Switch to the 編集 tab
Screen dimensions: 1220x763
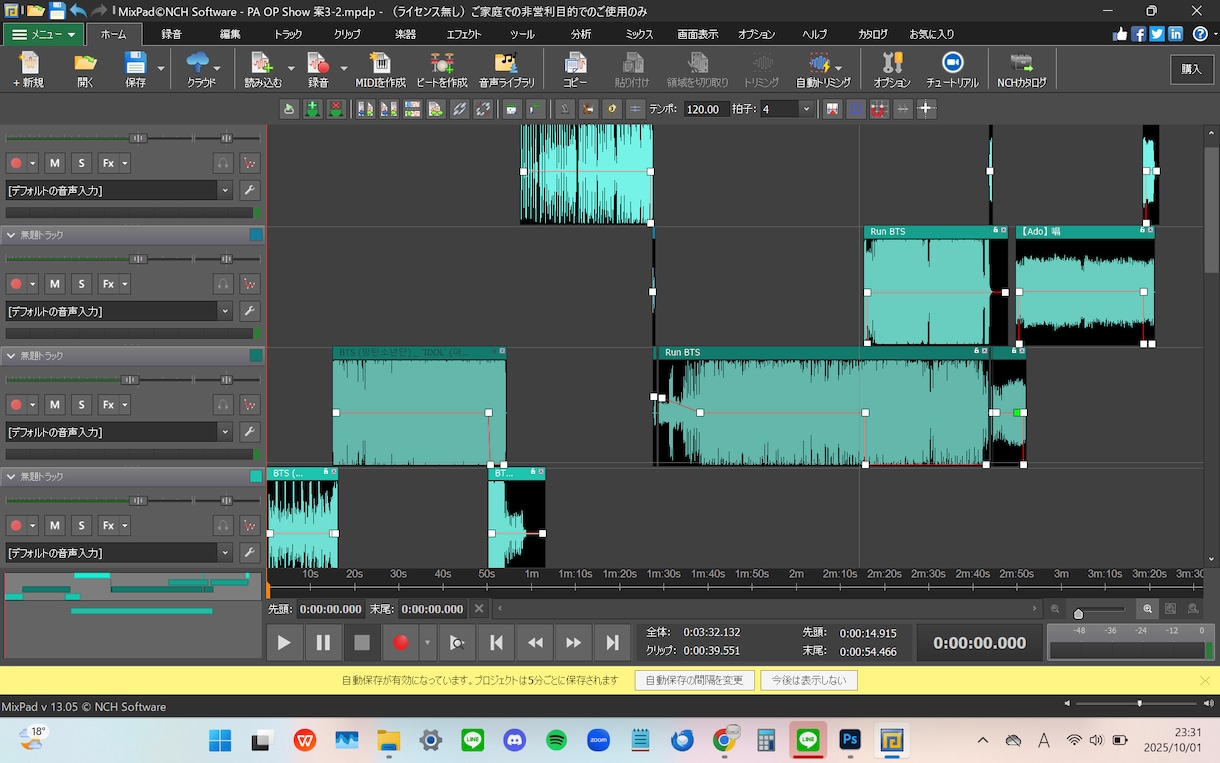[230, 34]
